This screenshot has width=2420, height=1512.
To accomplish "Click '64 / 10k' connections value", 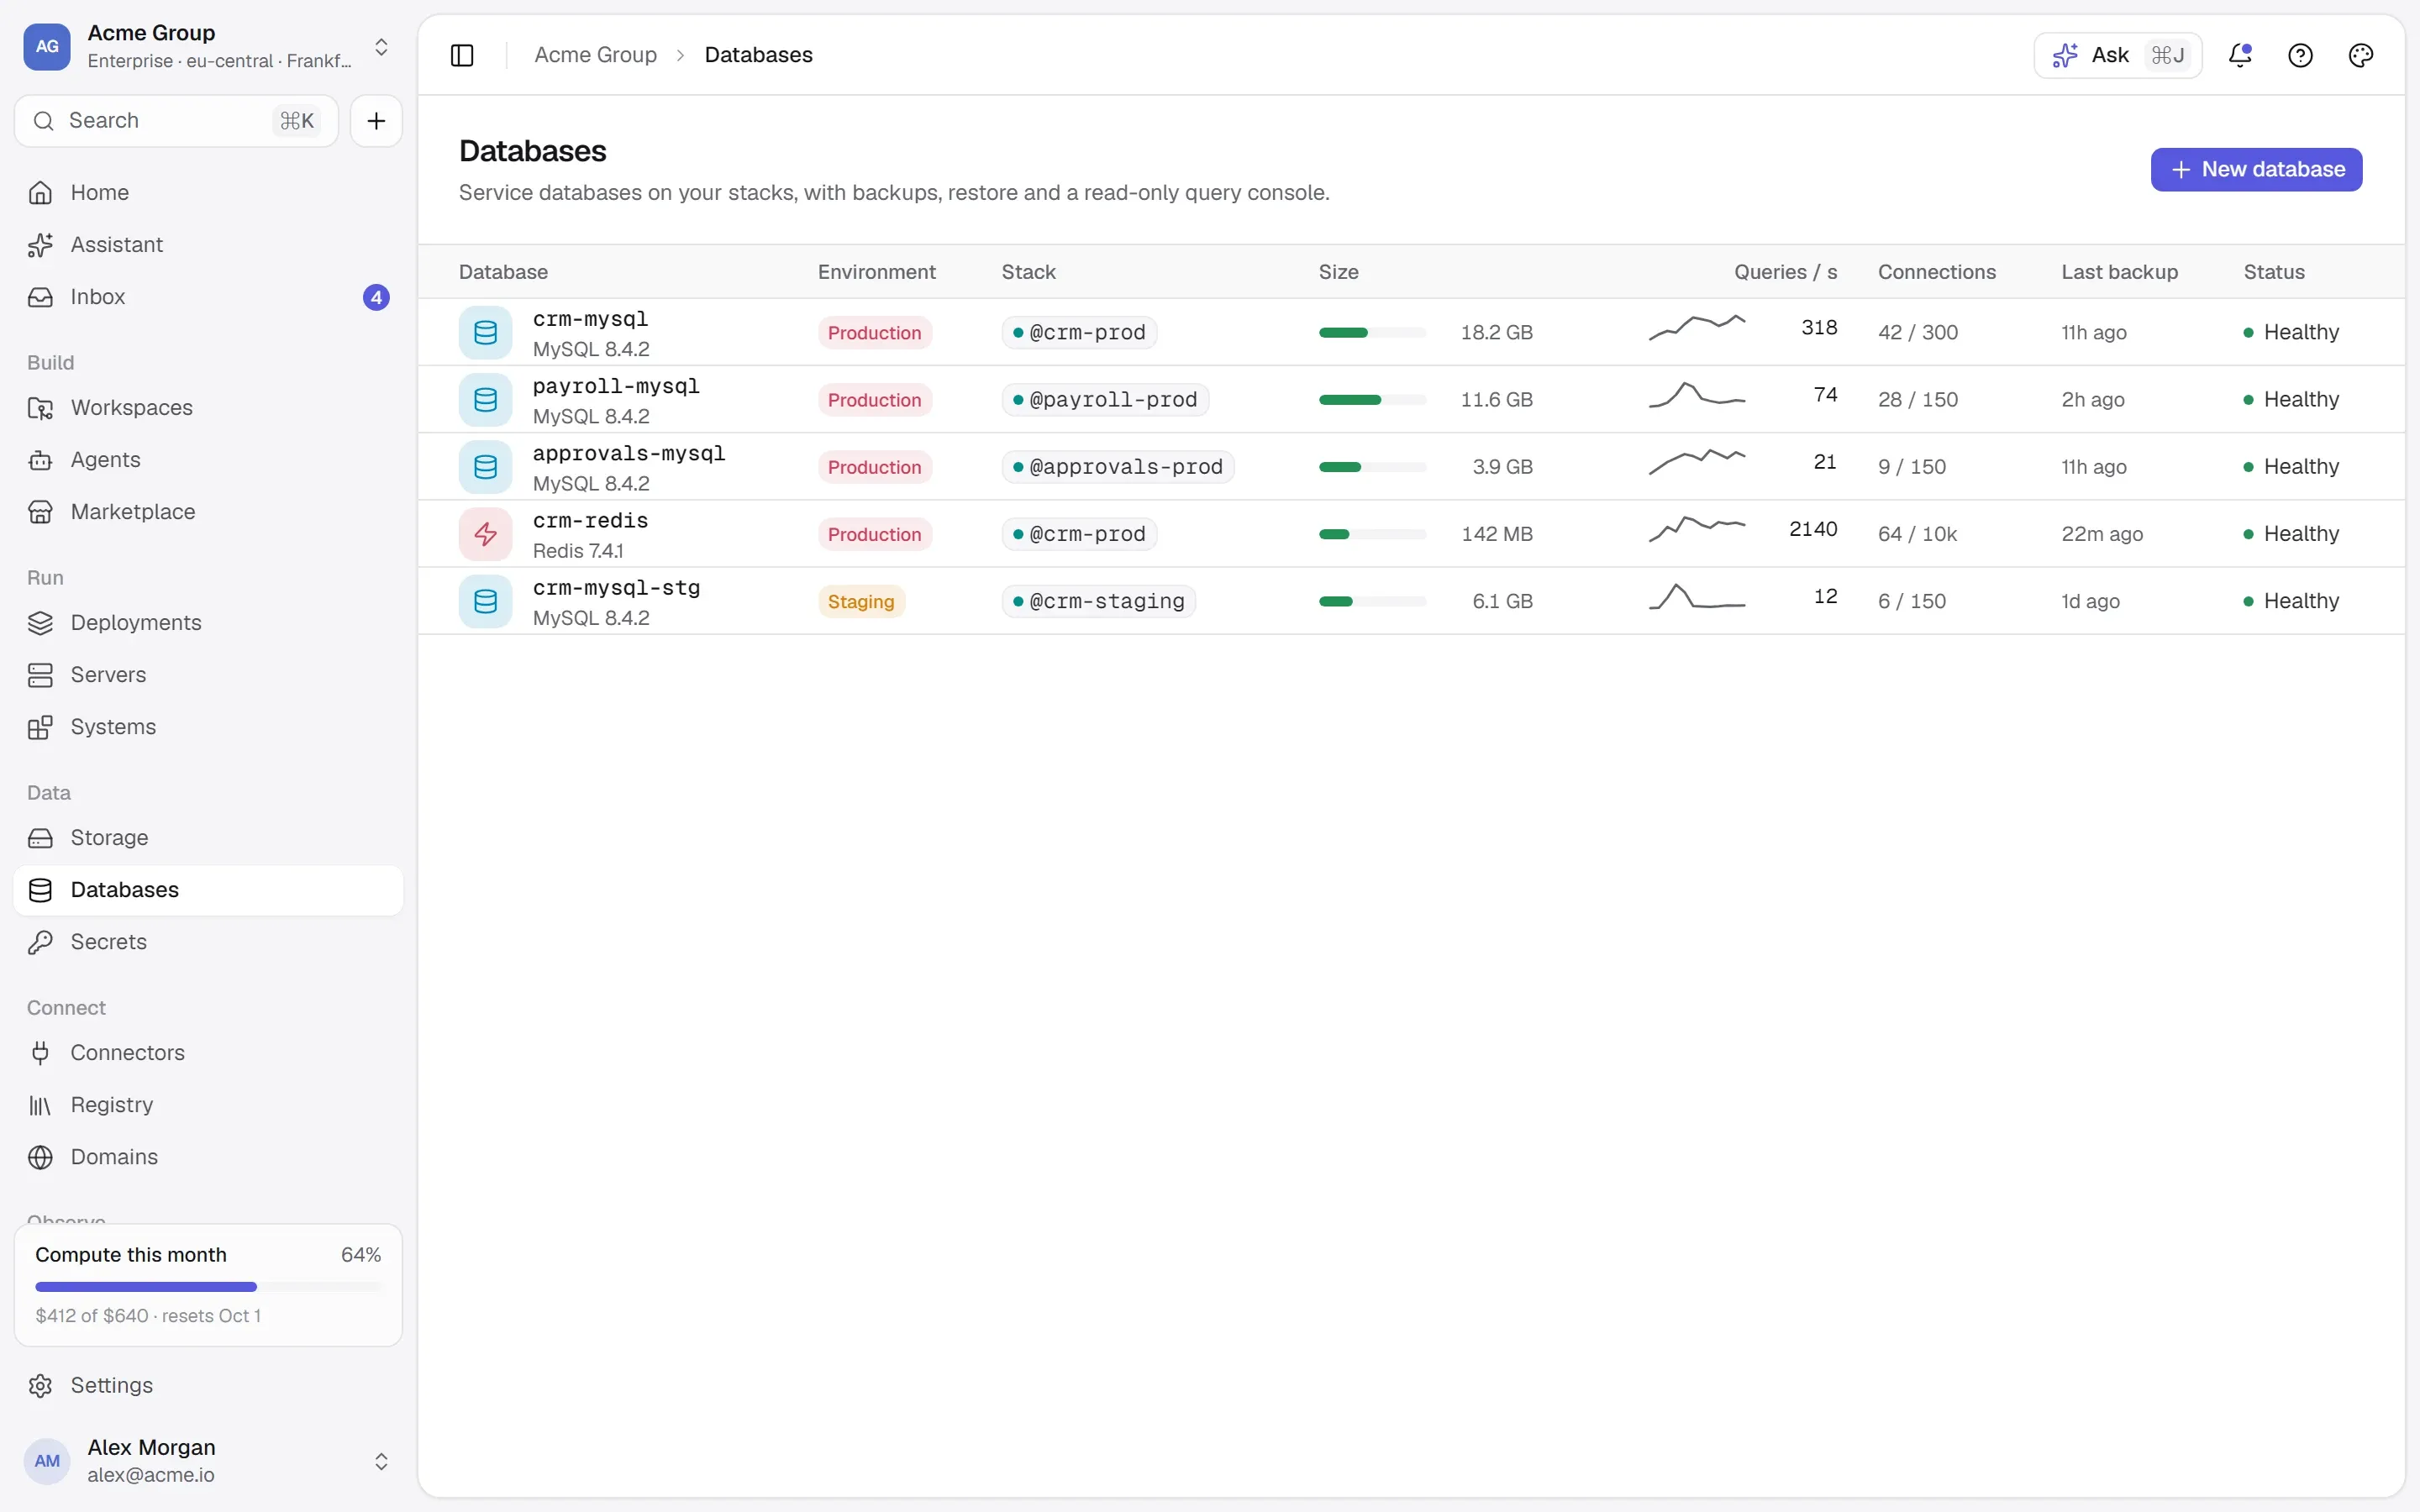I will (1917, 534).
